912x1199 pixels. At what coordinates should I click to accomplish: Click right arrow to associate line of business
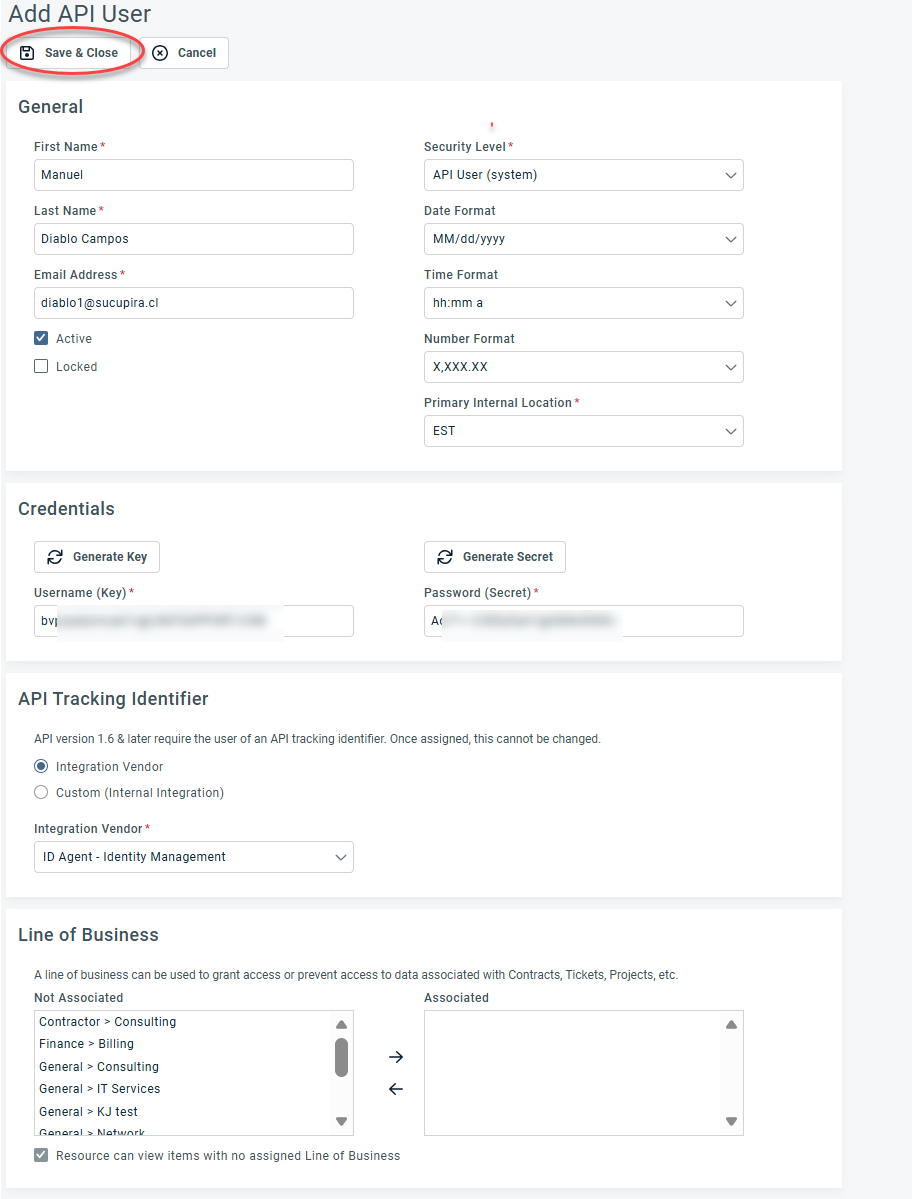pyautogui.click(x=396, y=1057)
